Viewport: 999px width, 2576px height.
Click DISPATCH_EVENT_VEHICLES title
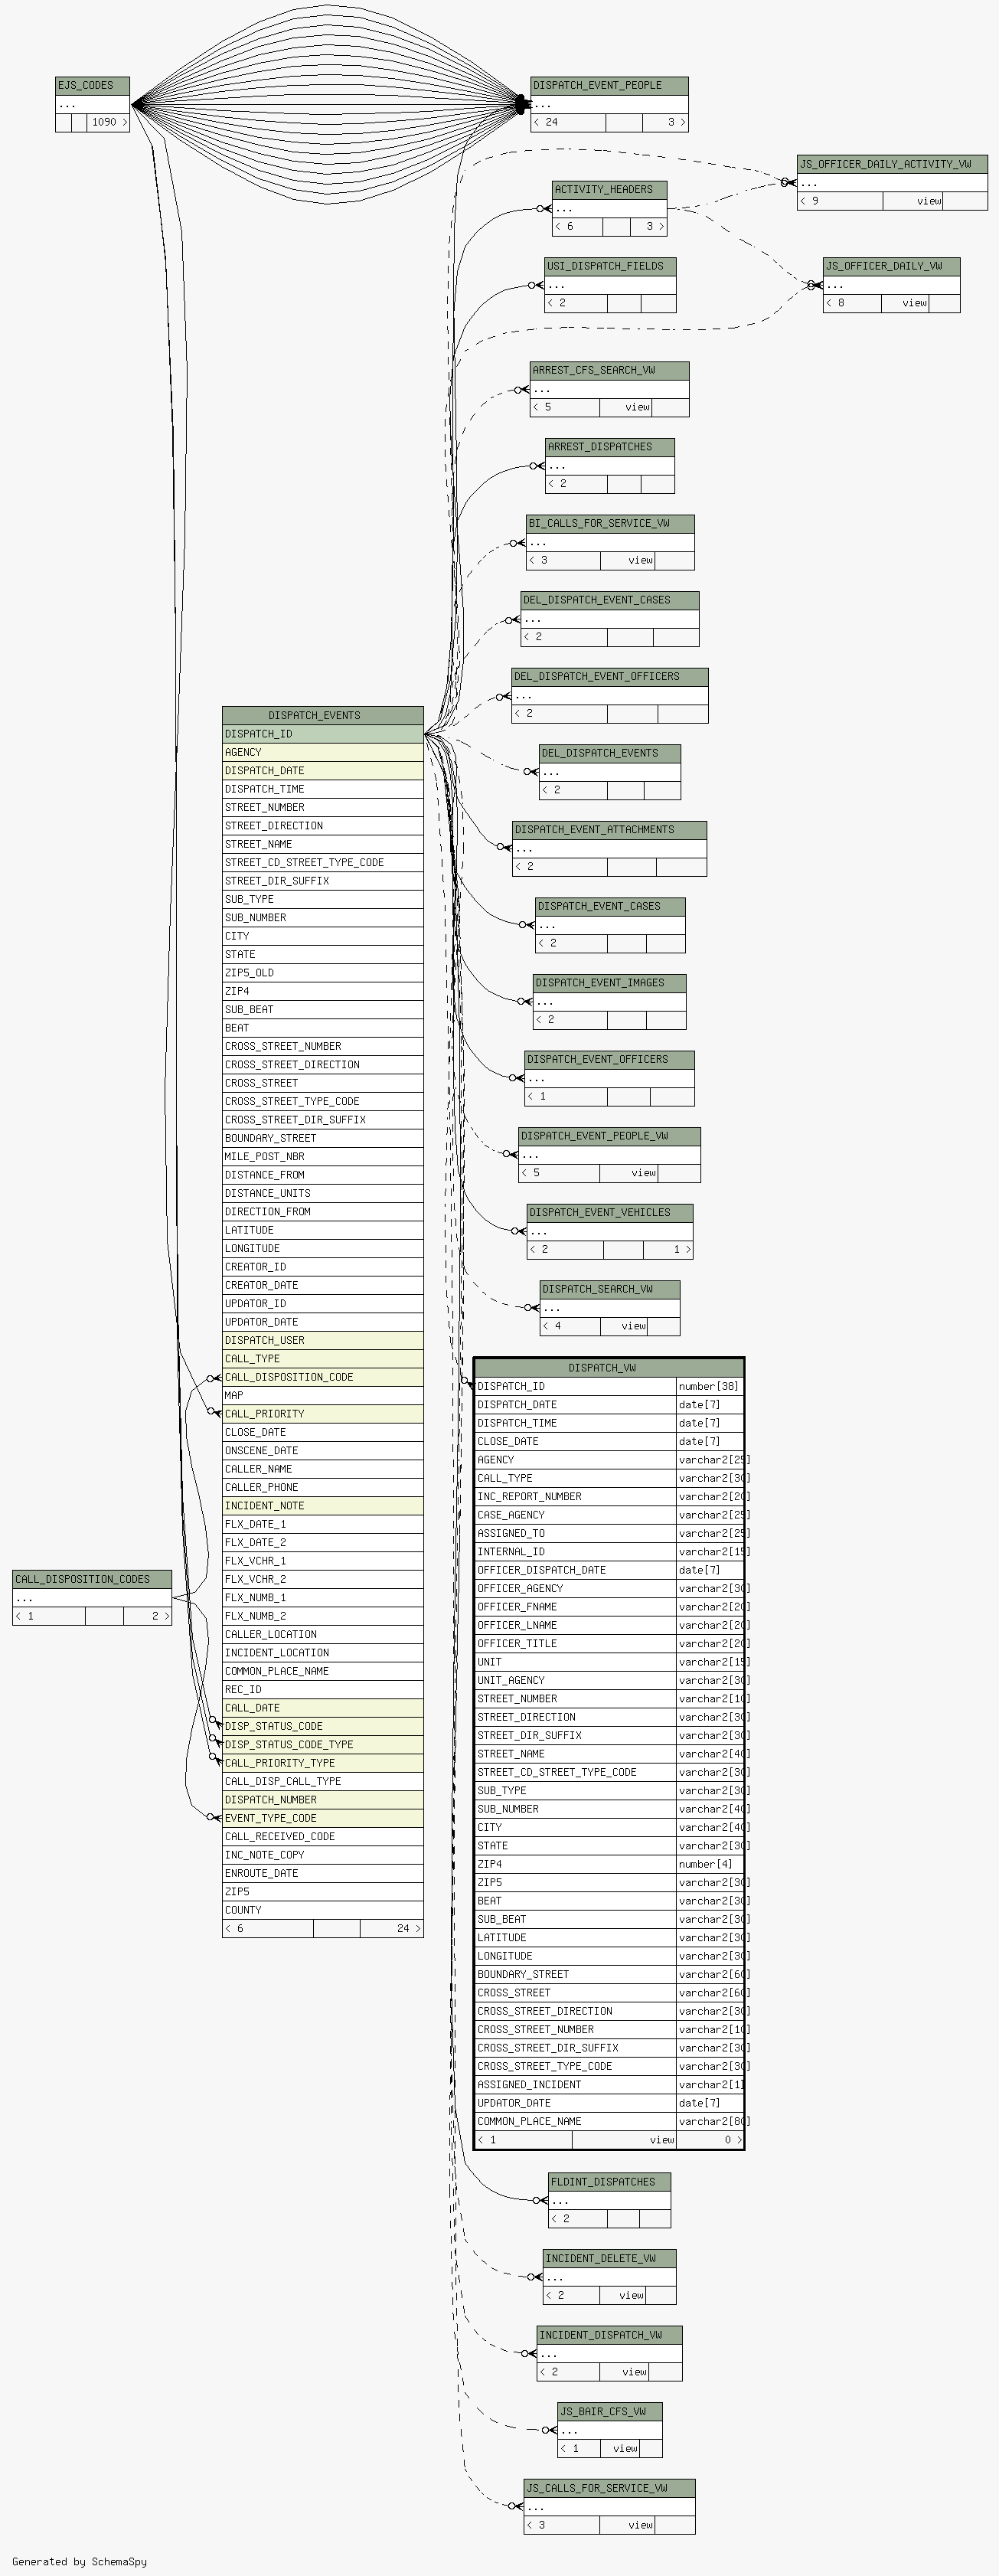point(610,1212)
